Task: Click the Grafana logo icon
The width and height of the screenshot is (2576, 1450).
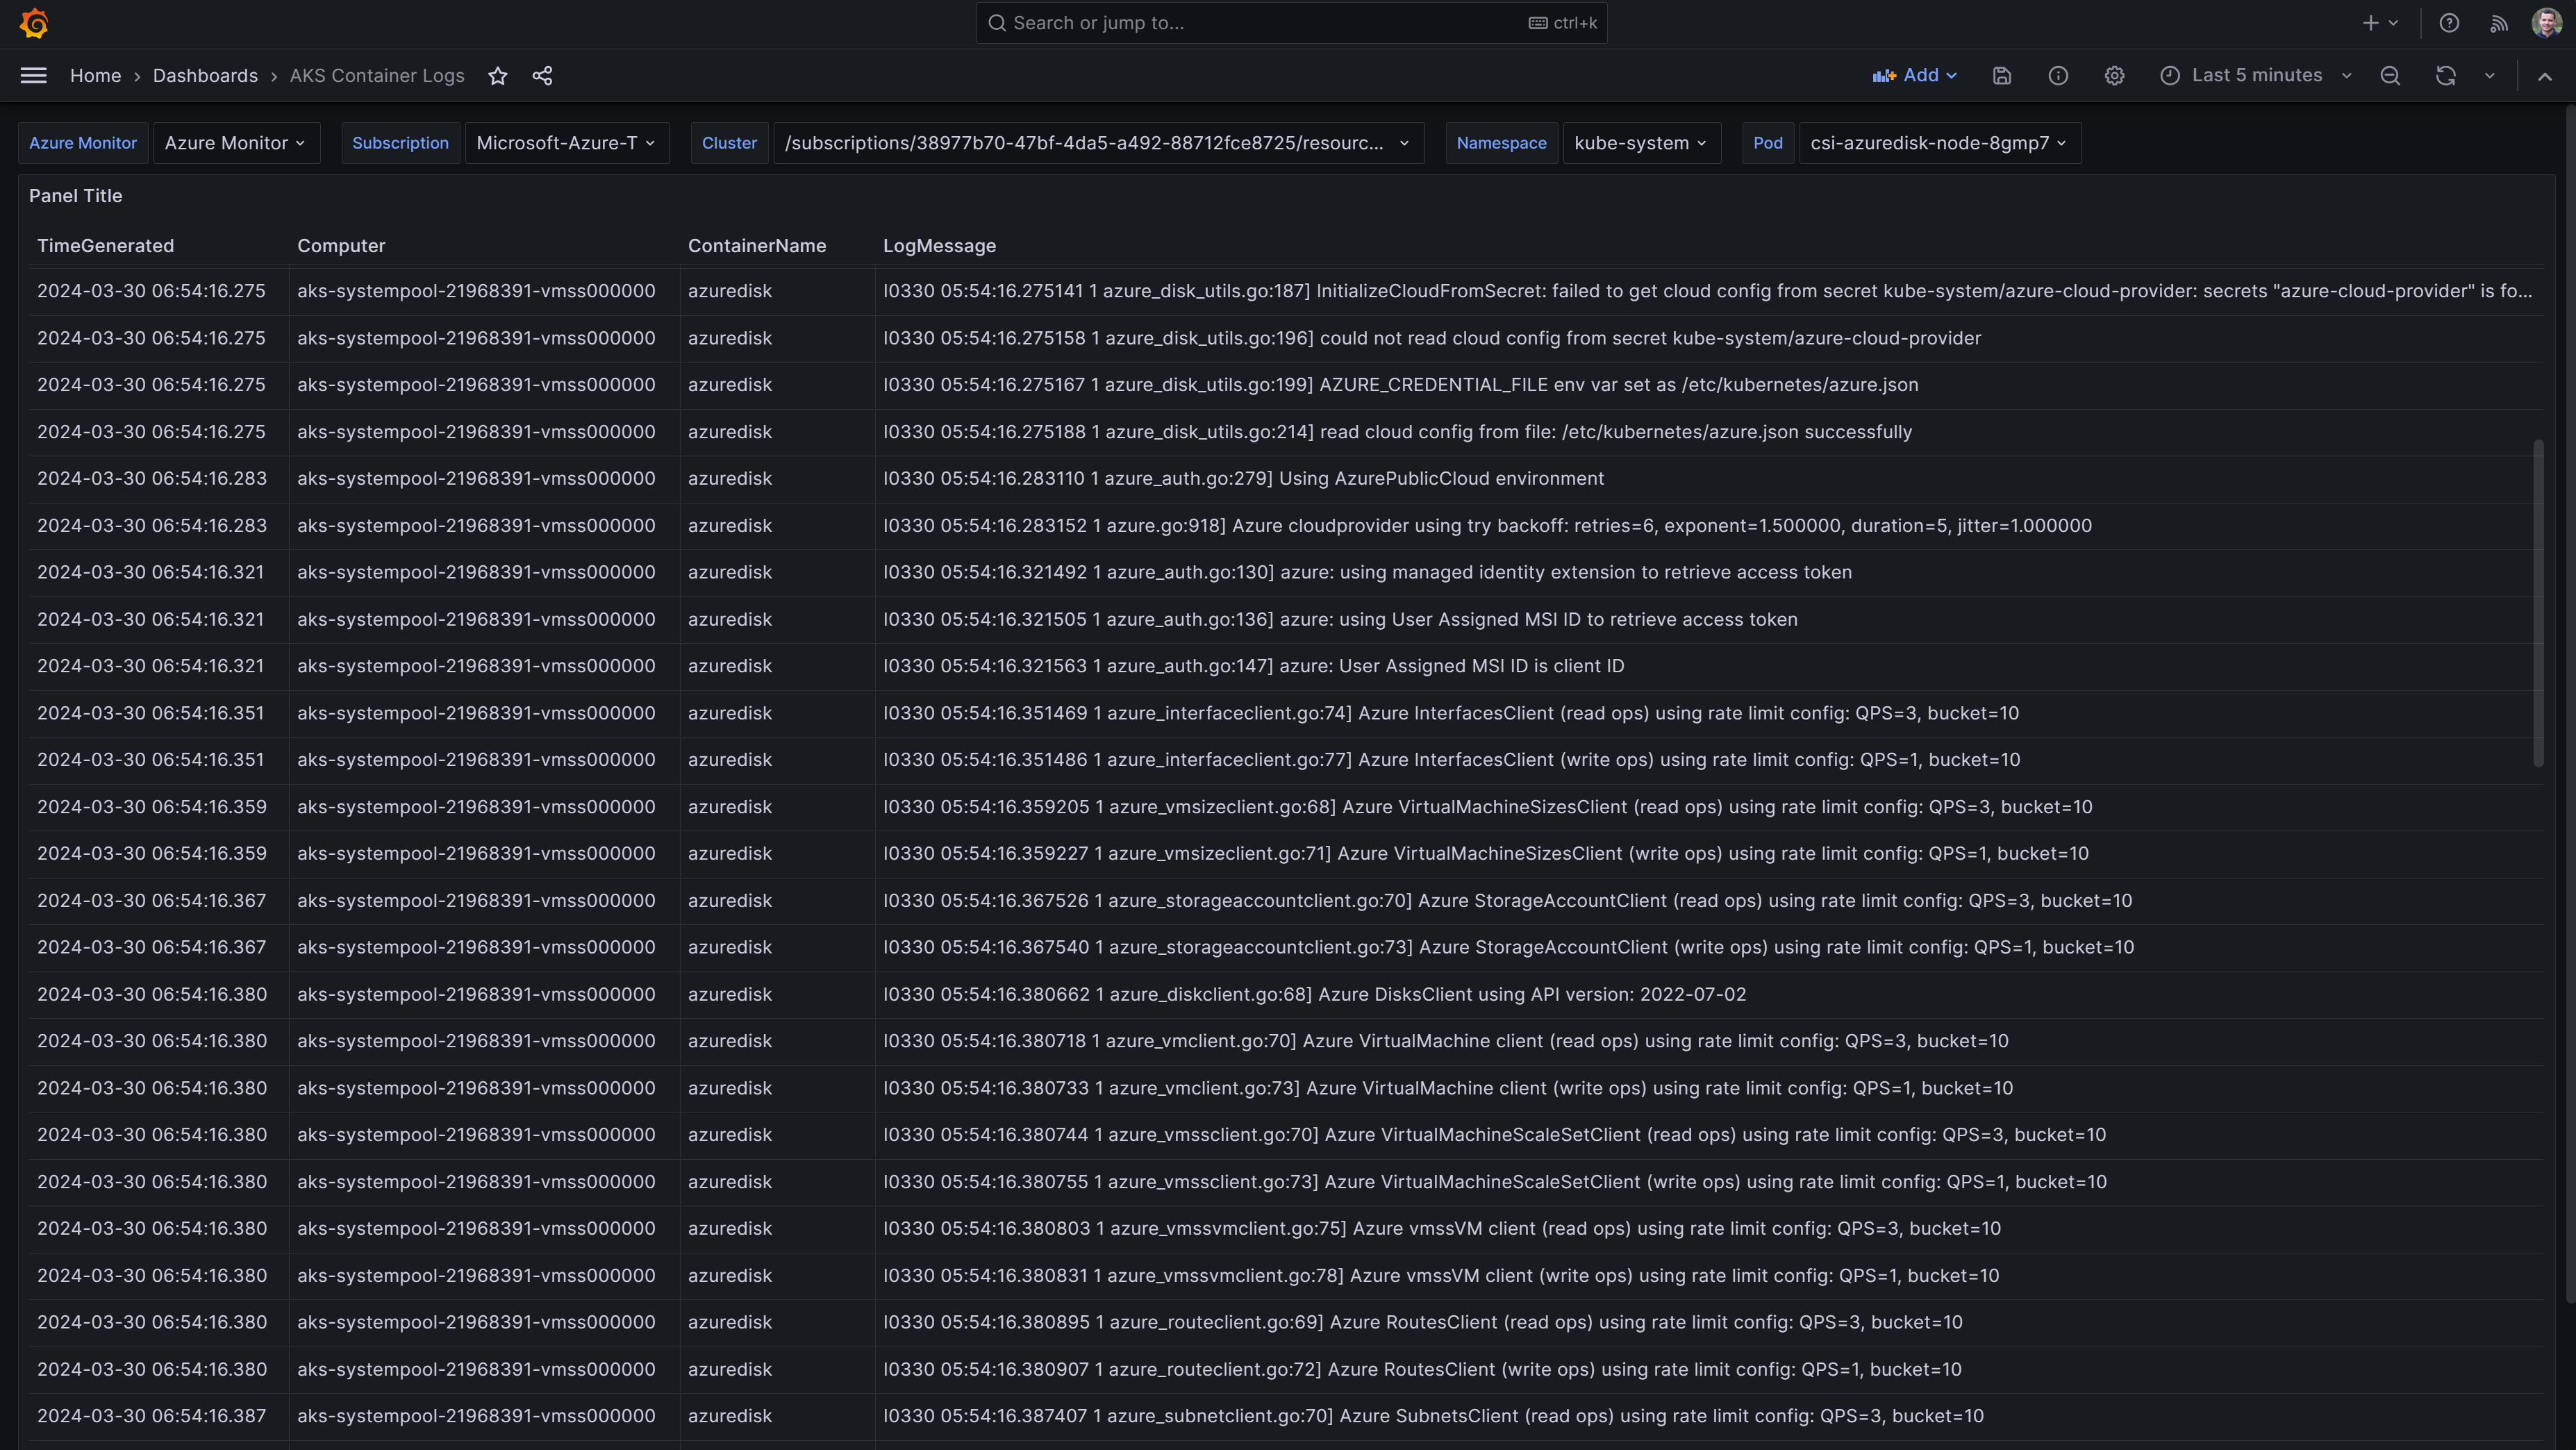Action: pyautogui.click(x=34, y=23)
